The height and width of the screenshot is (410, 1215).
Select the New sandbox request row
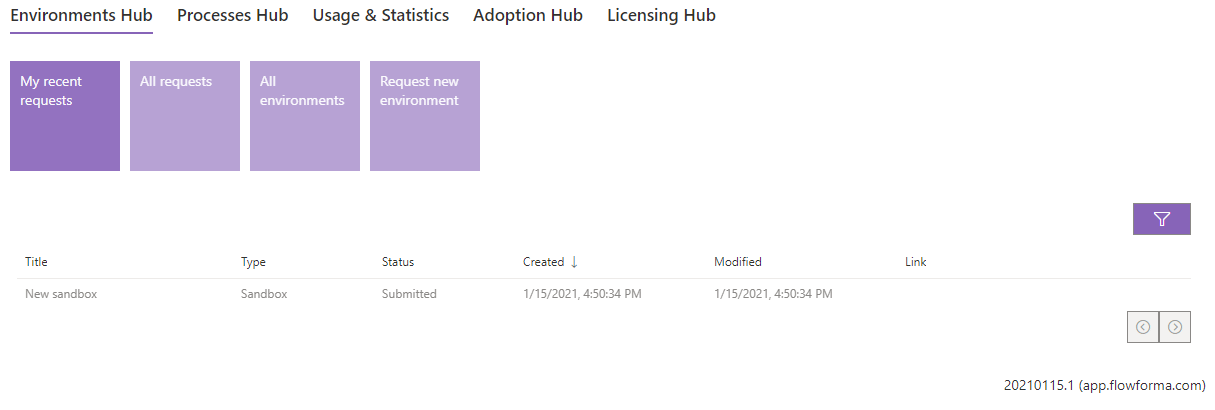(x=603, y=294)
